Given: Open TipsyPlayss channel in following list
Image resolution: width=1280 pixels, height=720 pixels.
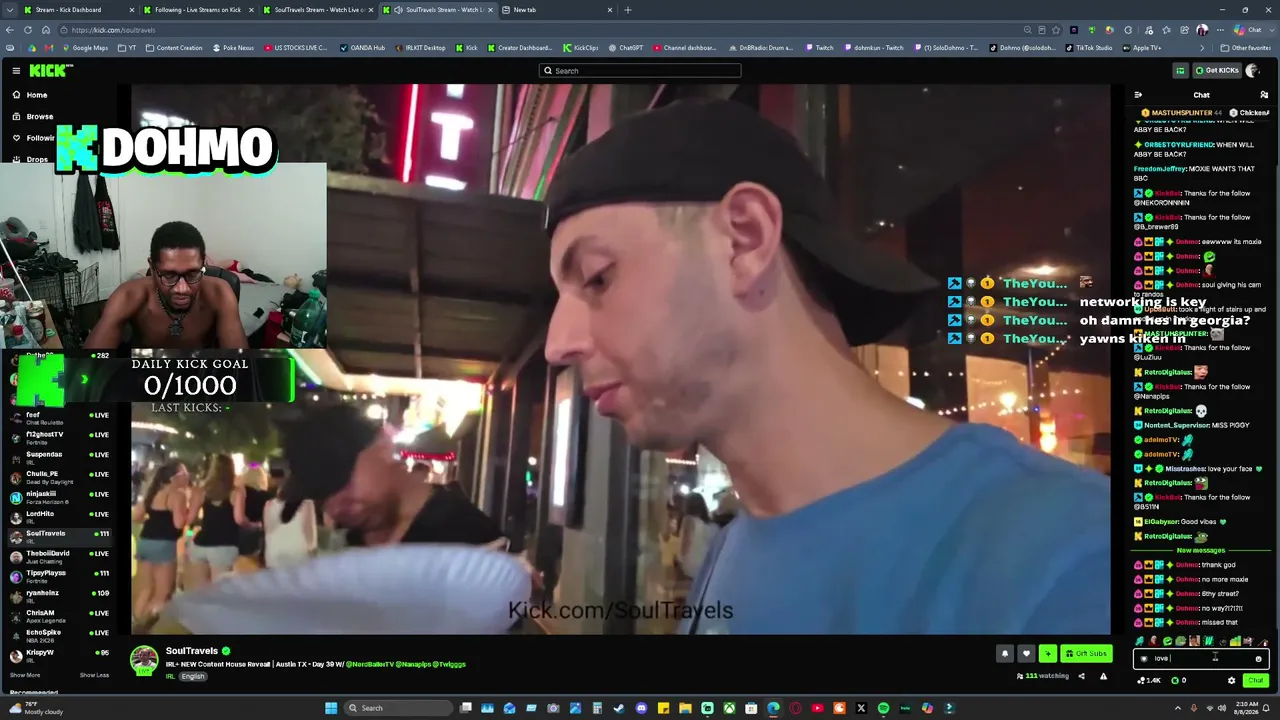Looking at the screenshot, I should point(58,576).
